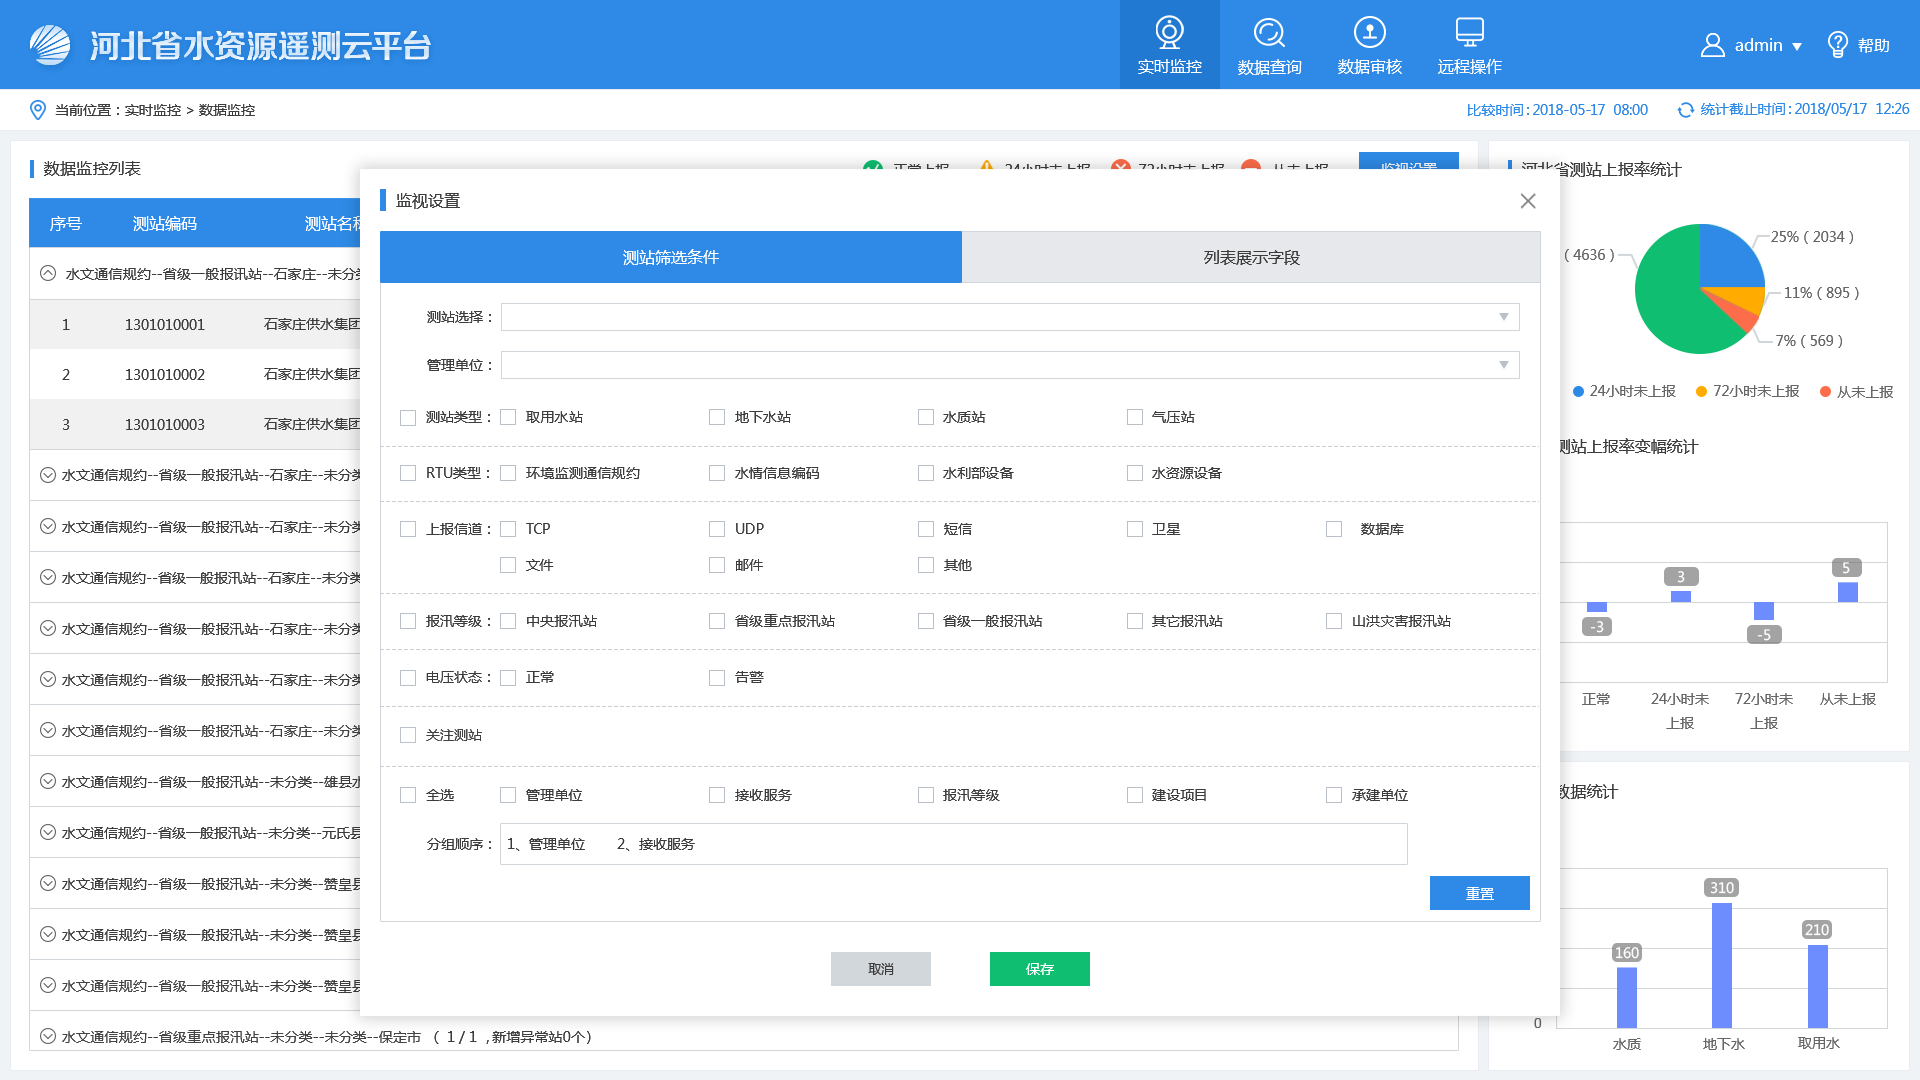
Task: Click the 地下水 bar labeled 310
Action: (1722, 965)
